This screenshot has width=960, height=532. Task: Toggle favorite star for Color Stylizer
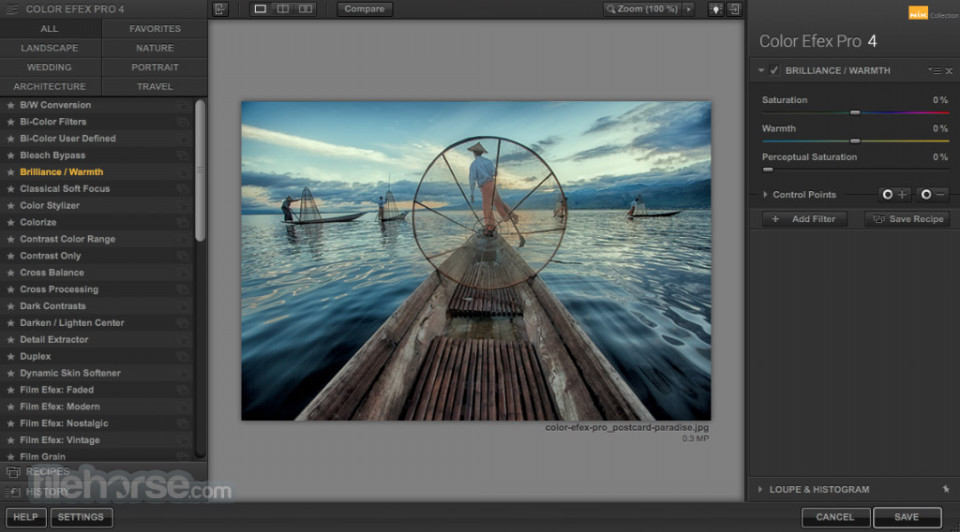coord(10,206)
